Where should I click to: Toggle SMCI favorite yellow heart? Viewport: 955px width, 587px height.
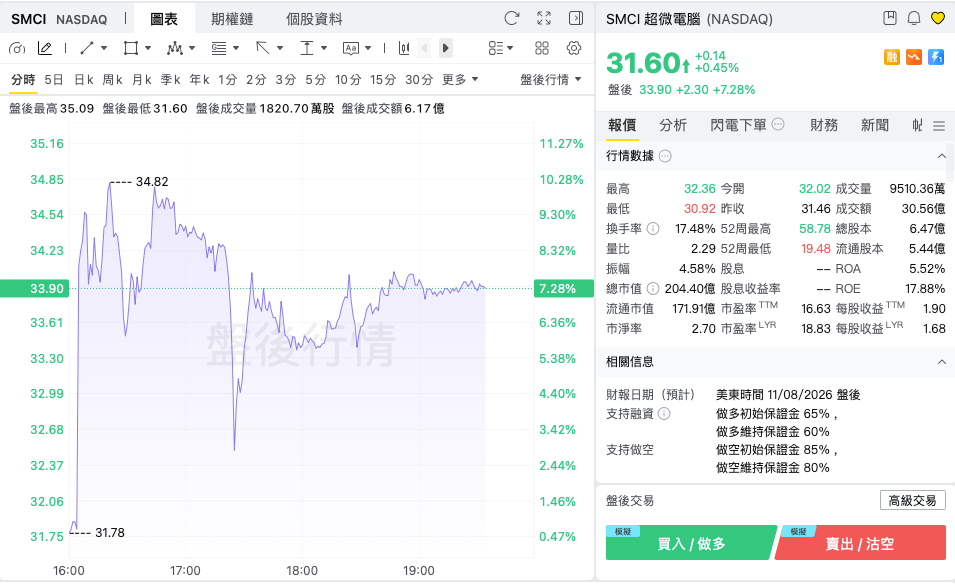pos(937,18)
